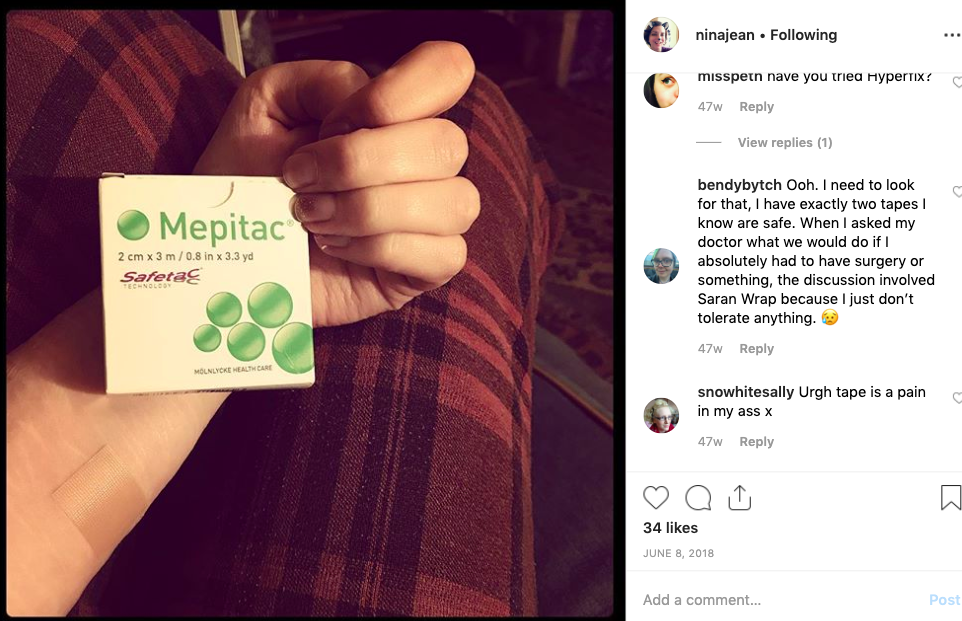Open misspeth's profile avatar
962x621 pixels.
tap(661, 90)
